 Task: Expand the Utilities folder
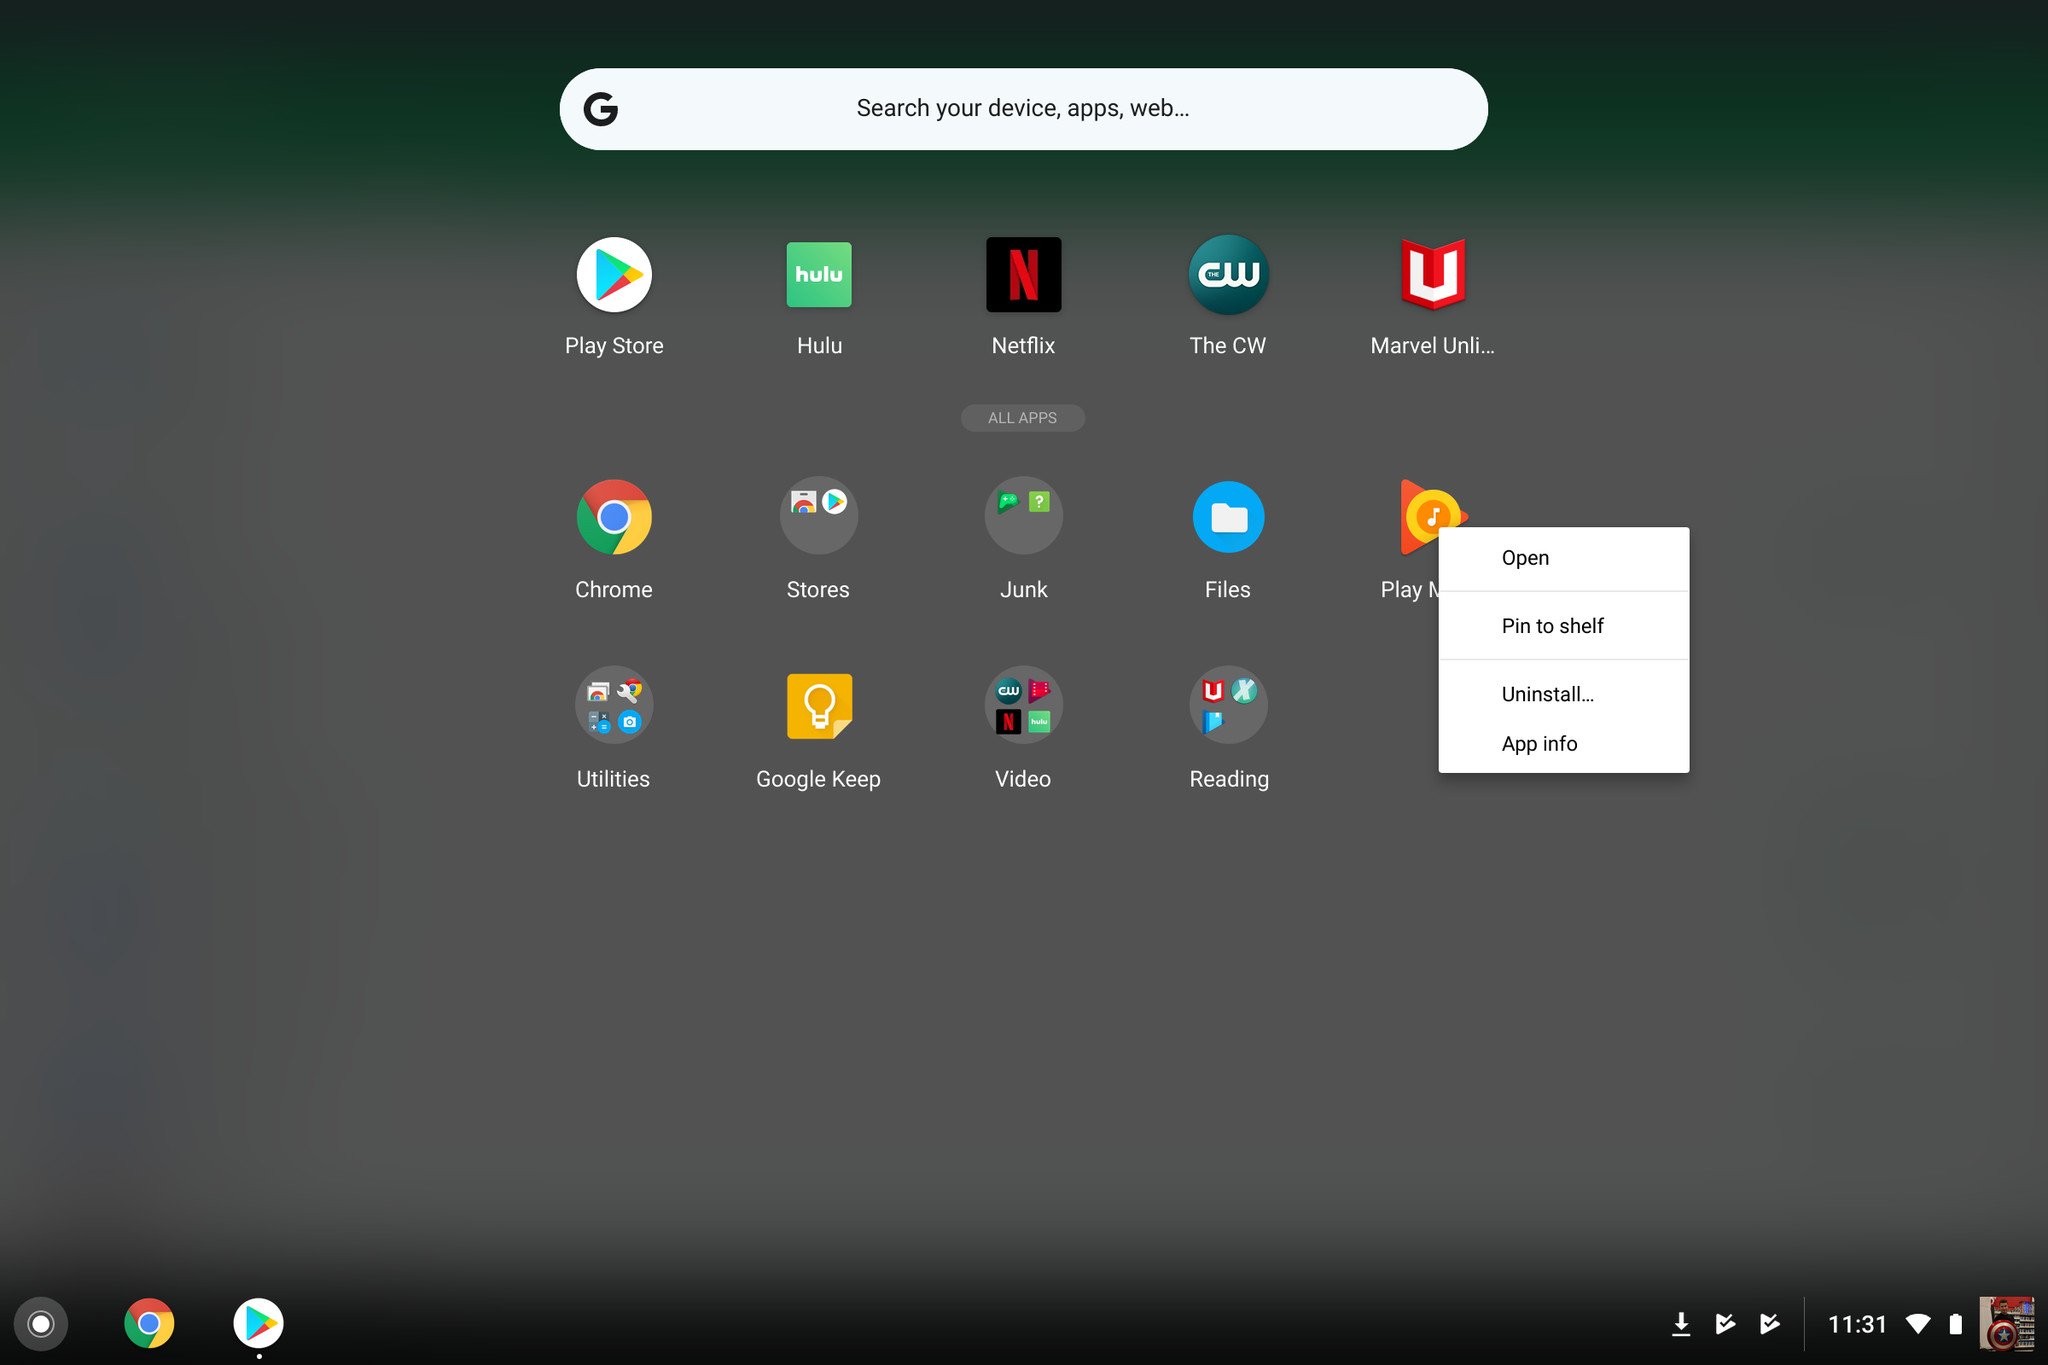[x=614, y=706]
